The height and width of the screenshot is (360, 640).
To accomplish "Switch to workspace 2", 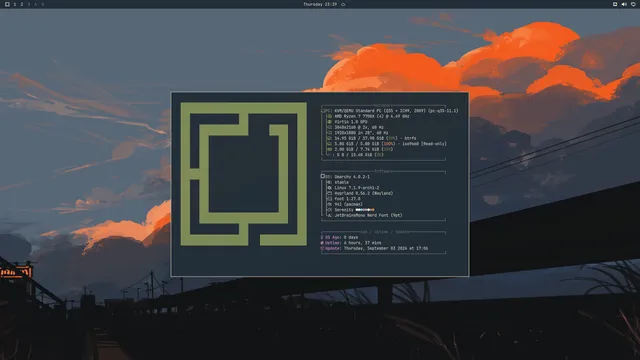I will click(x=22, y=4).
